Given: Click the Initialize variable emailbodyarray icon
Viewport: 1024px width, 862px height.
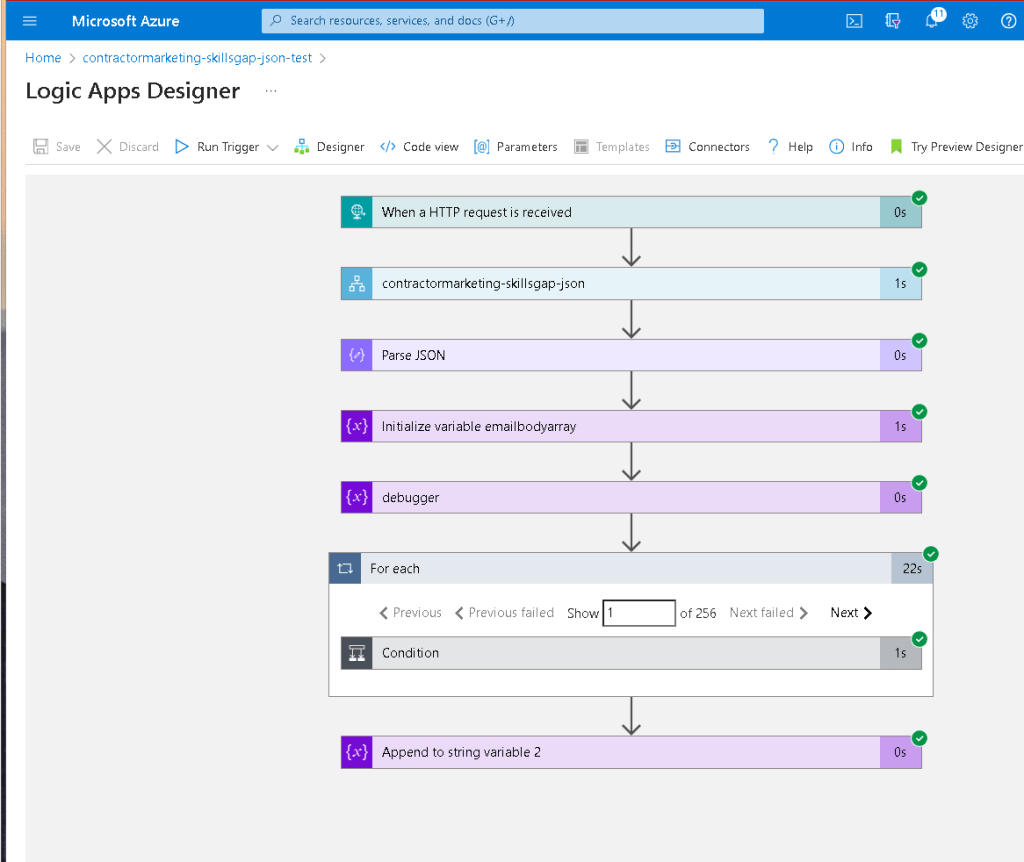Looking at the screenshot, I should [x=357, y=426].
